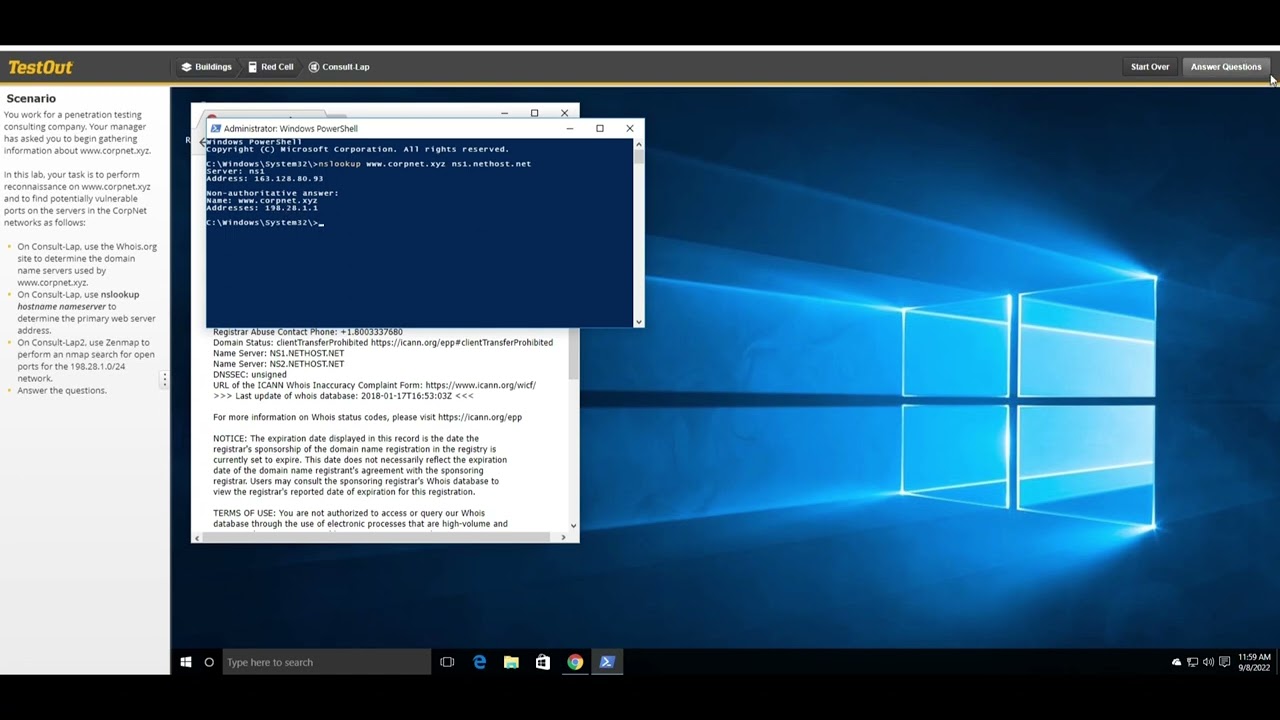Click the 'Name Server: NS2.NETHOST.NET' line
Screen dimensions: 1280x720
click(x=278, y=364)
